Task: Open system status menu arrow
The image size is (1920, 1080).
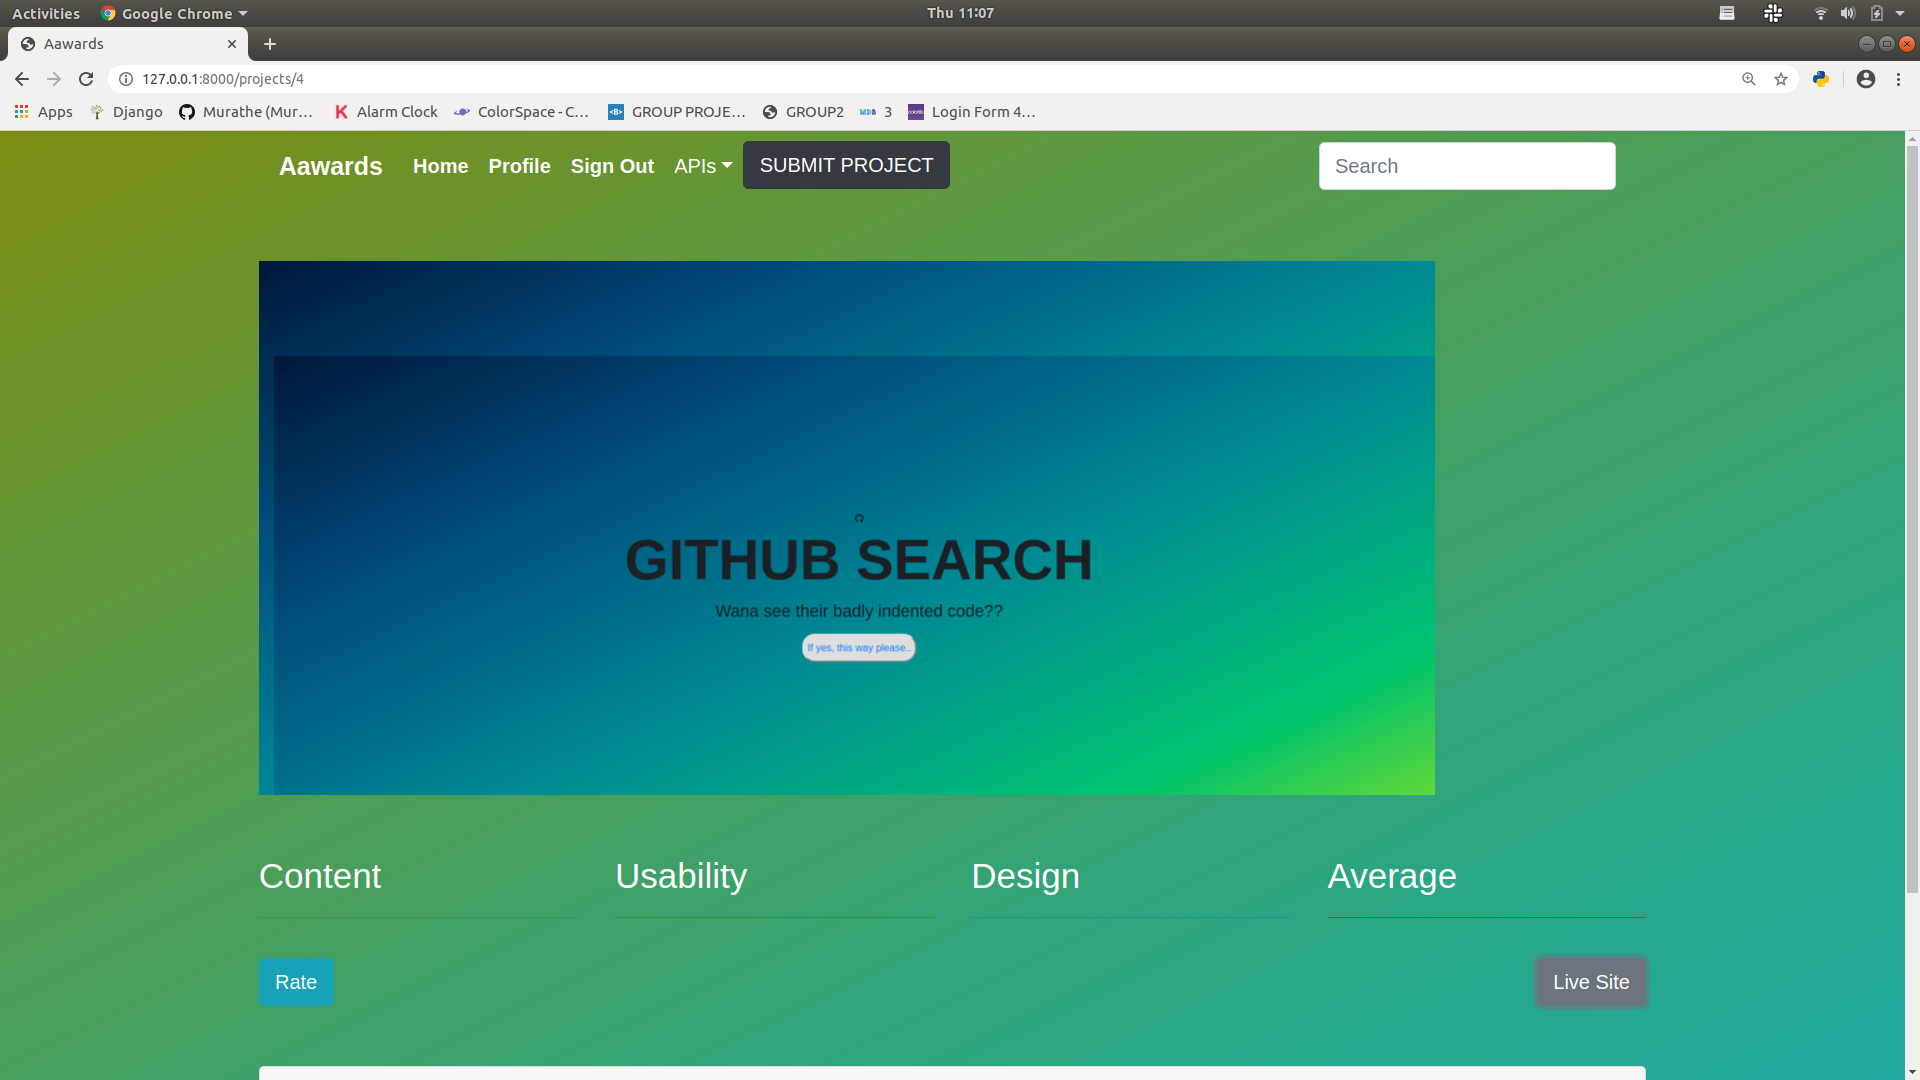Action: pyautogui.click(x=1900, y=13)
